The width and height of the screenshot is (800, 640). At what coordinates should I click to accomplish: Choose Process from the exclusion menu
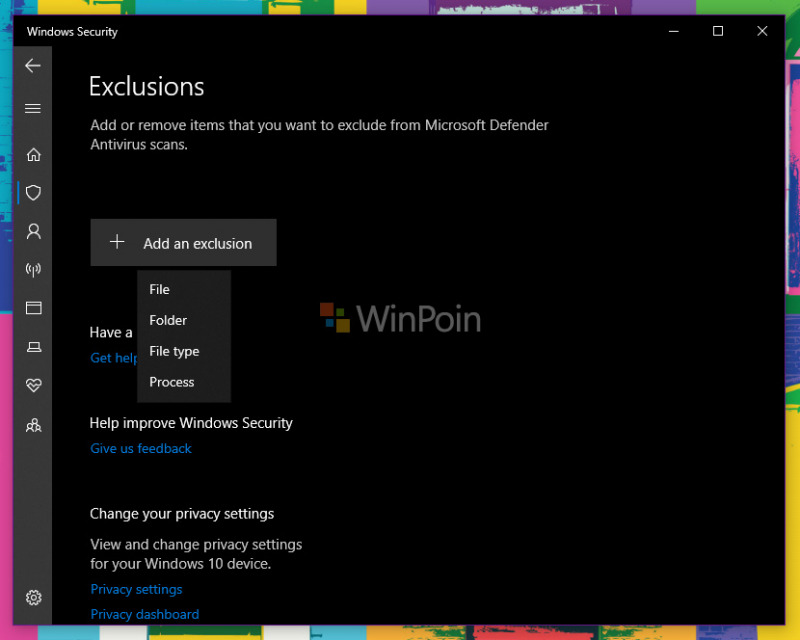184,382
